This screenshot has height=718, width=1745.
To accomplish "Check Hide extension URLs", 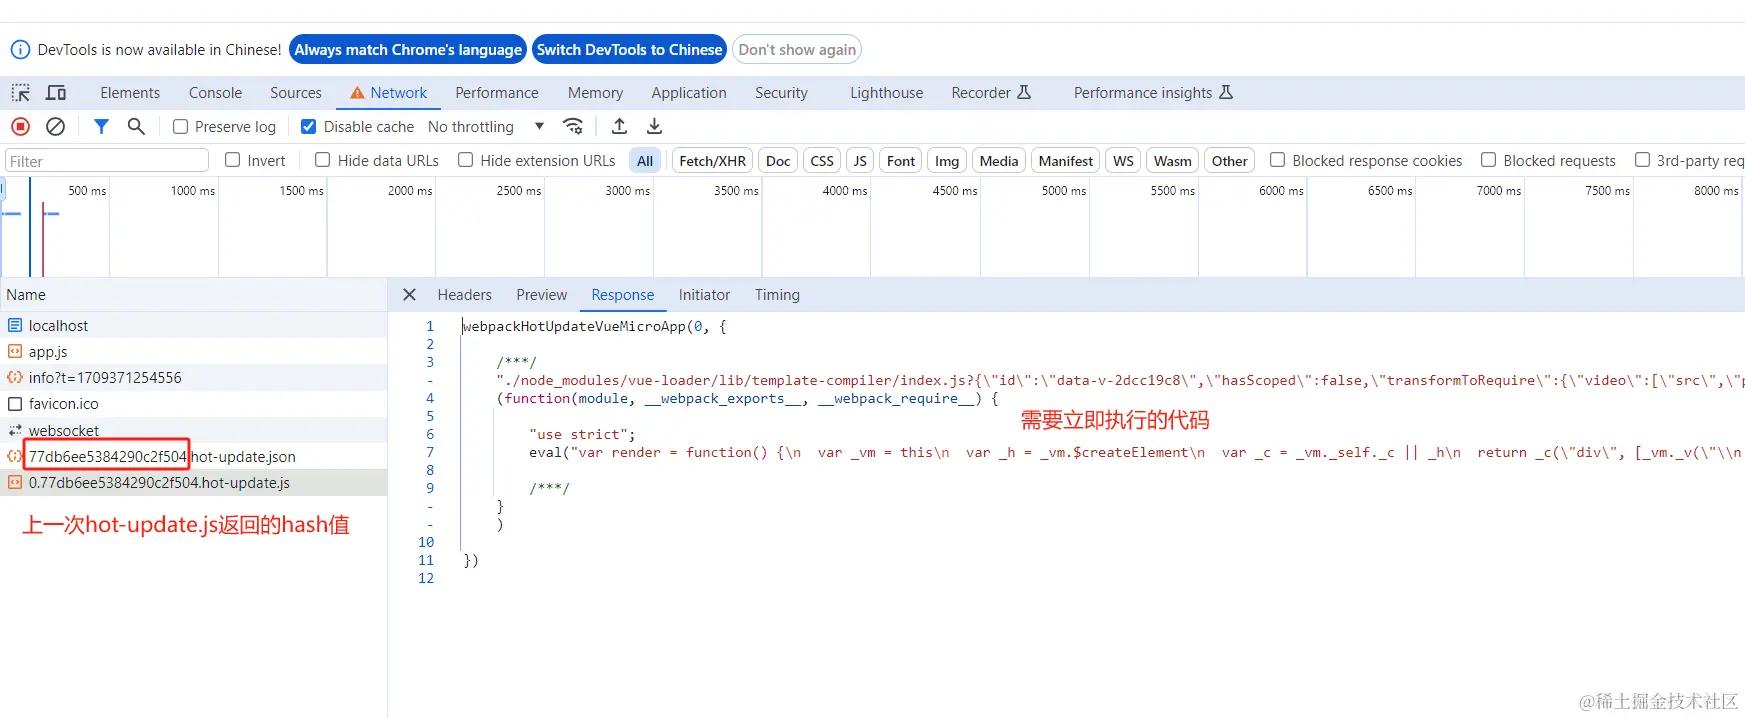I will click(466, 160).
